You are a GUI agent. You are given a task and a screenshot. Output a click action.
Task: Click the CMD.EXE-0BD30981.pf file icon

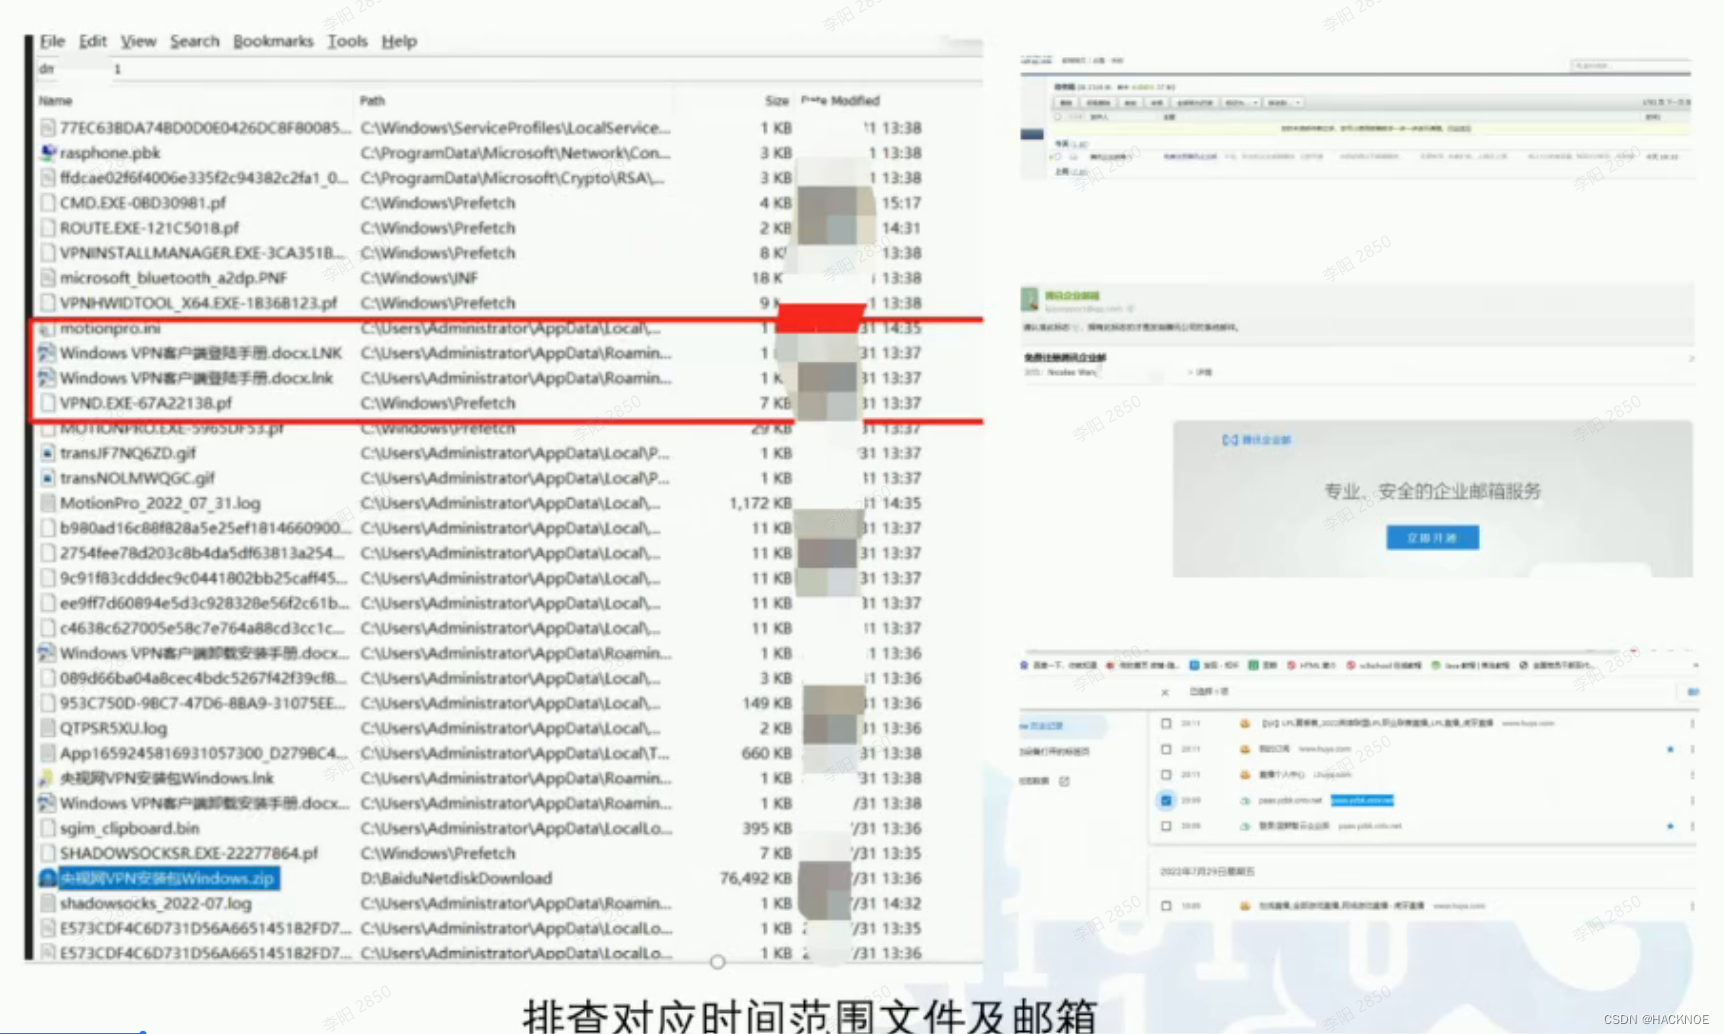47,203
